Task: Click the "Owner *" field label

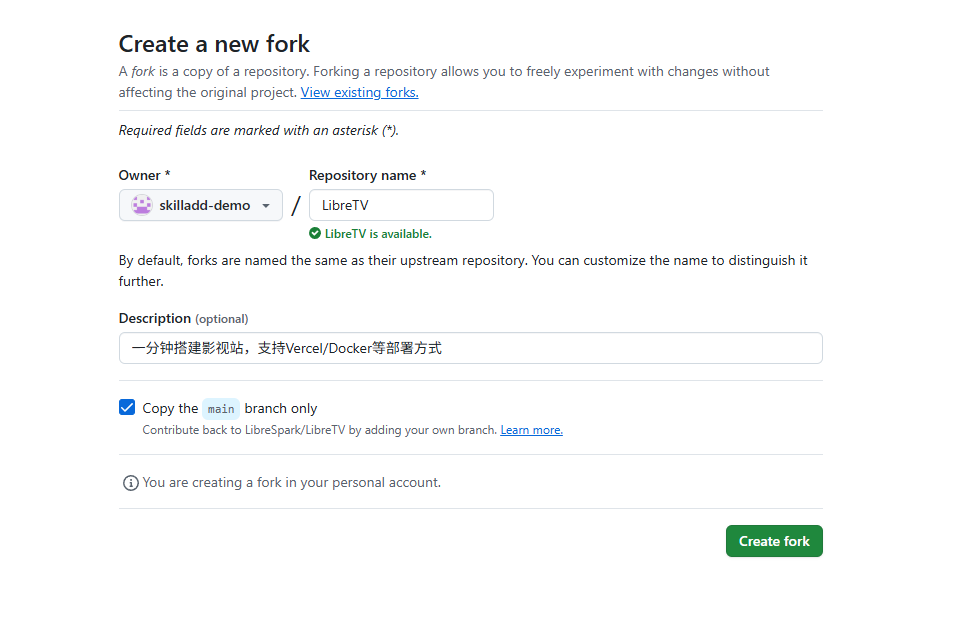Action: click(144, 175)
